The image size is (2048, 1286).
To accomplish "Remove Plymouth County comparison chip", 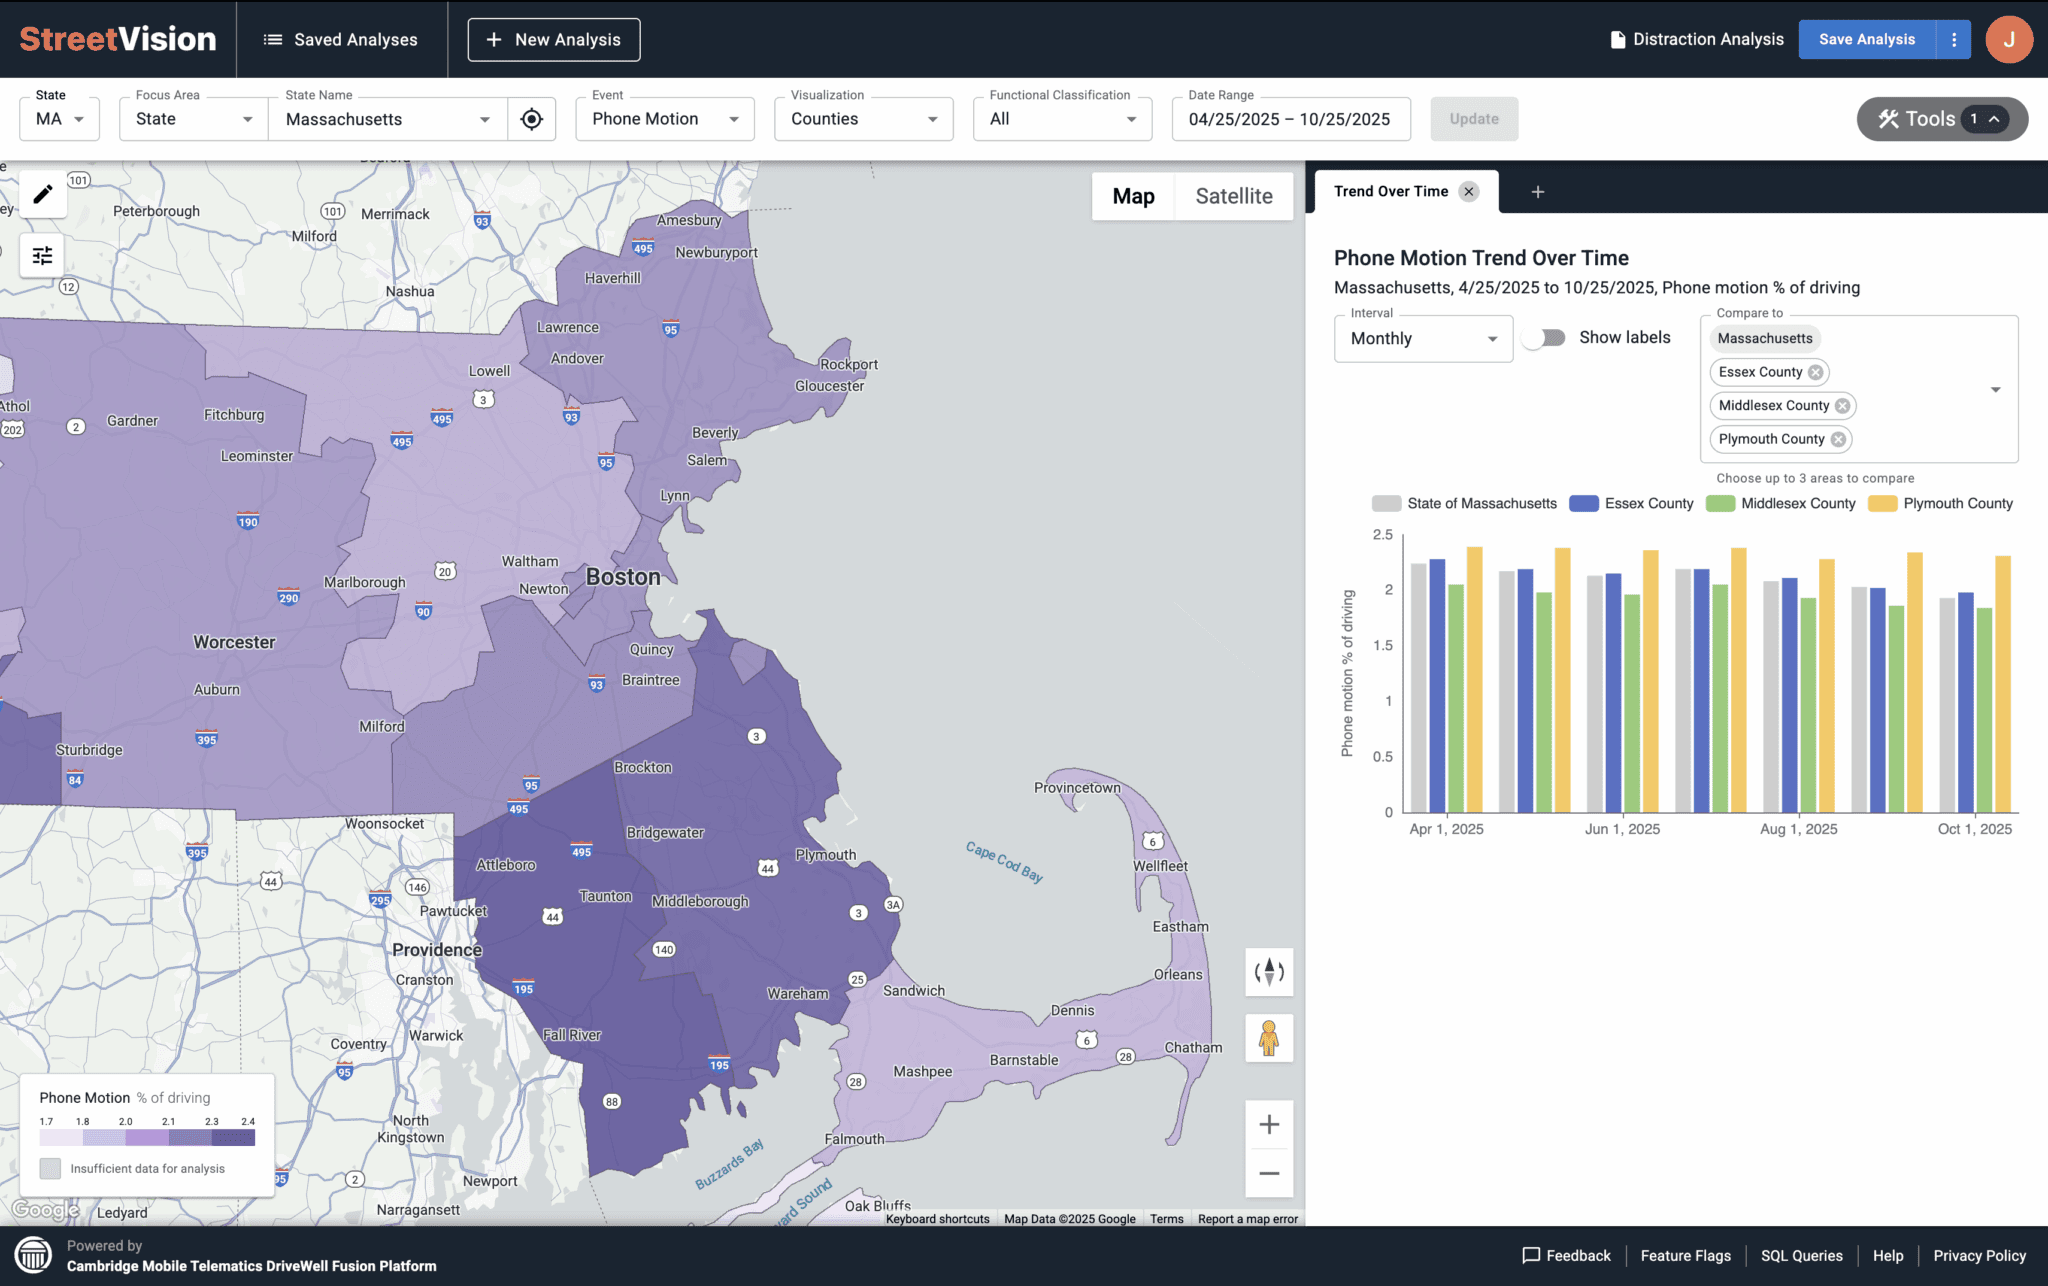I will pyautogui.click(x=1838, y=439).
